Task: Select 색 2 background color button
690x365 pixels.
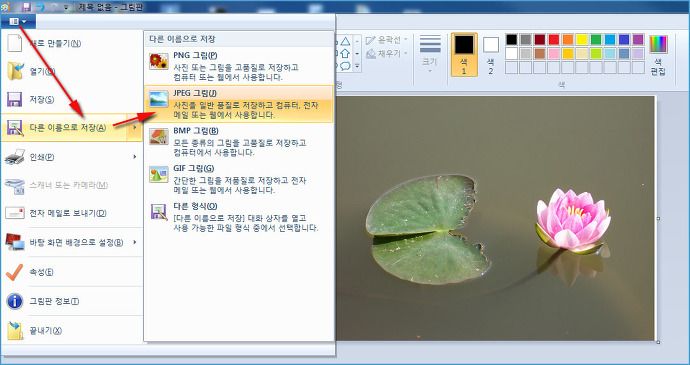Action: [491, 55]
